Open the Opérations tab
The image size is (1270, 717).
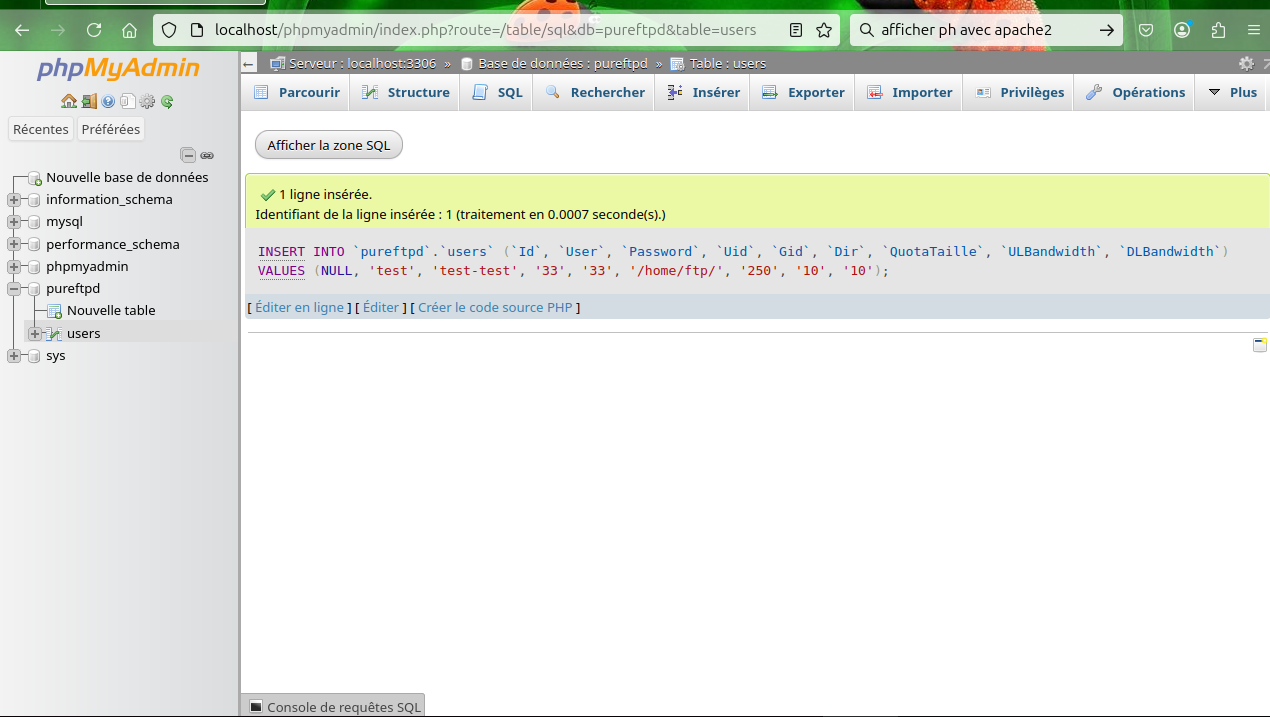(1135, 92)
